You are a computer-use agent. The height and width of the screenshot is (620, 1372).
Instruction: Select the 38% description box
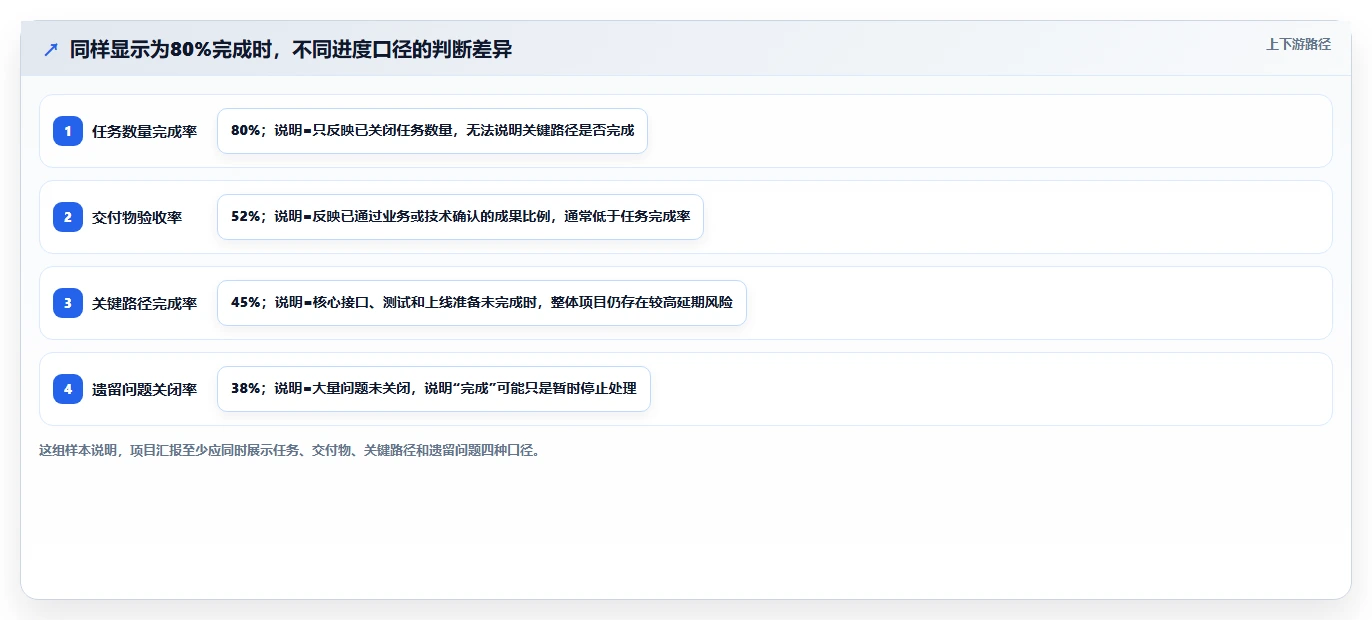(x=433, y=389)
